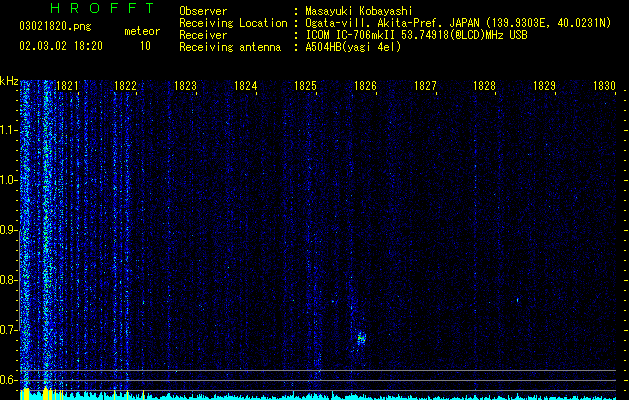Click the 1826 time marker

point(365,85)
